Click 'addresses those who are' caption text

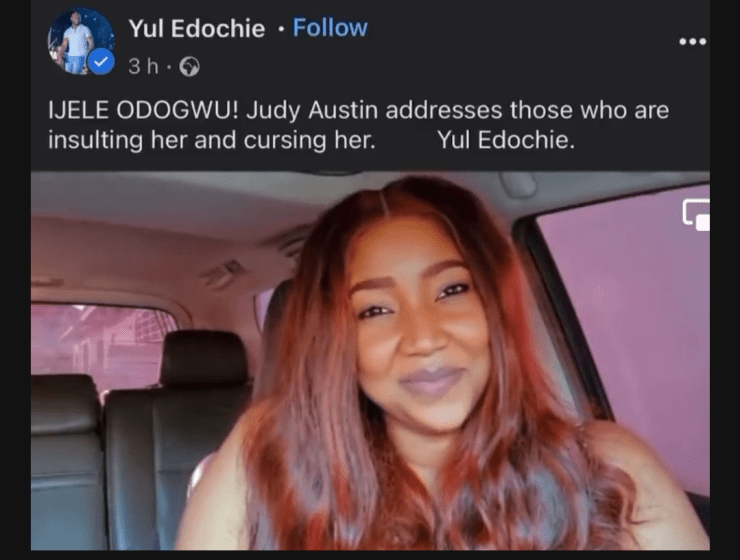(x=527, y=110)
